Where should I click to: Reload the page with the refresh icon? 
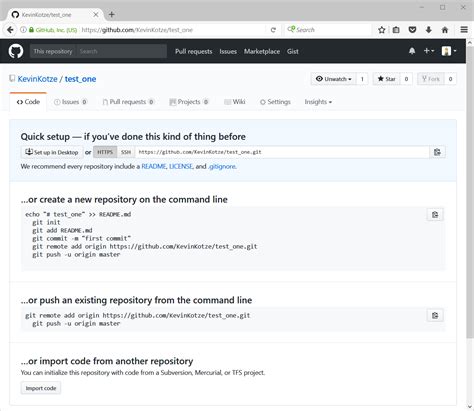[273, 30]
